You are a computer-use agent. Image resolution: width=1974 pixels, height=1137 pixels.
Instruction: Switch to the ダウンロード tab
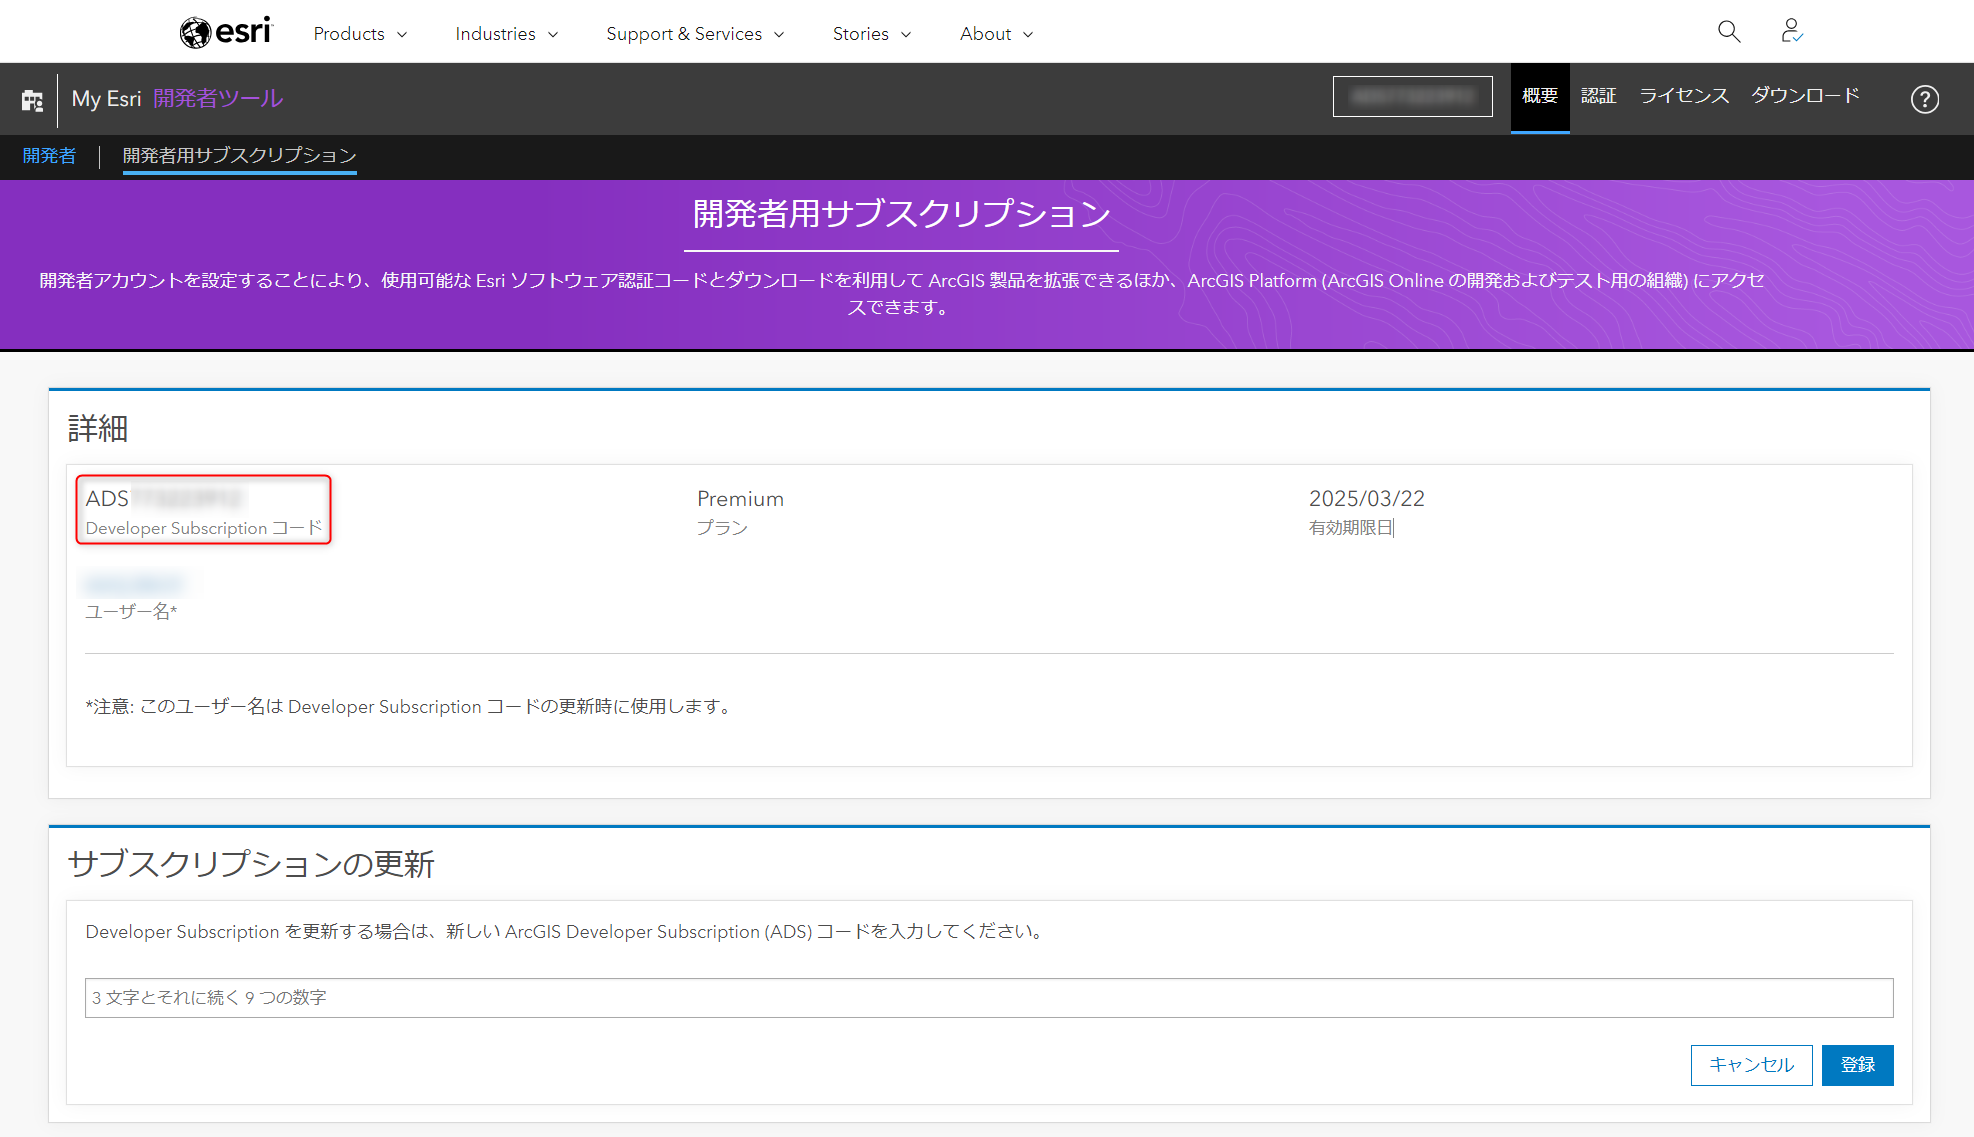pyautogui.click(x=1805, y=97)
